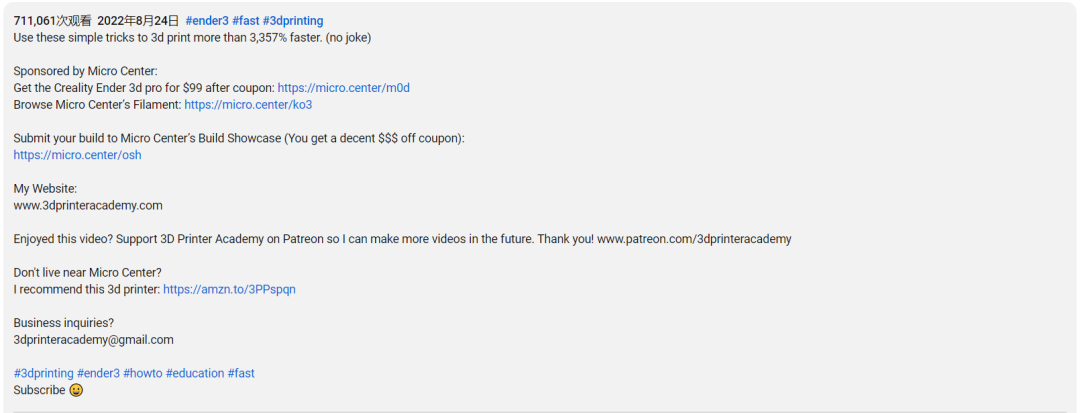
Task: Click the "Business inquiries?" line
Action: coord(64,323)
